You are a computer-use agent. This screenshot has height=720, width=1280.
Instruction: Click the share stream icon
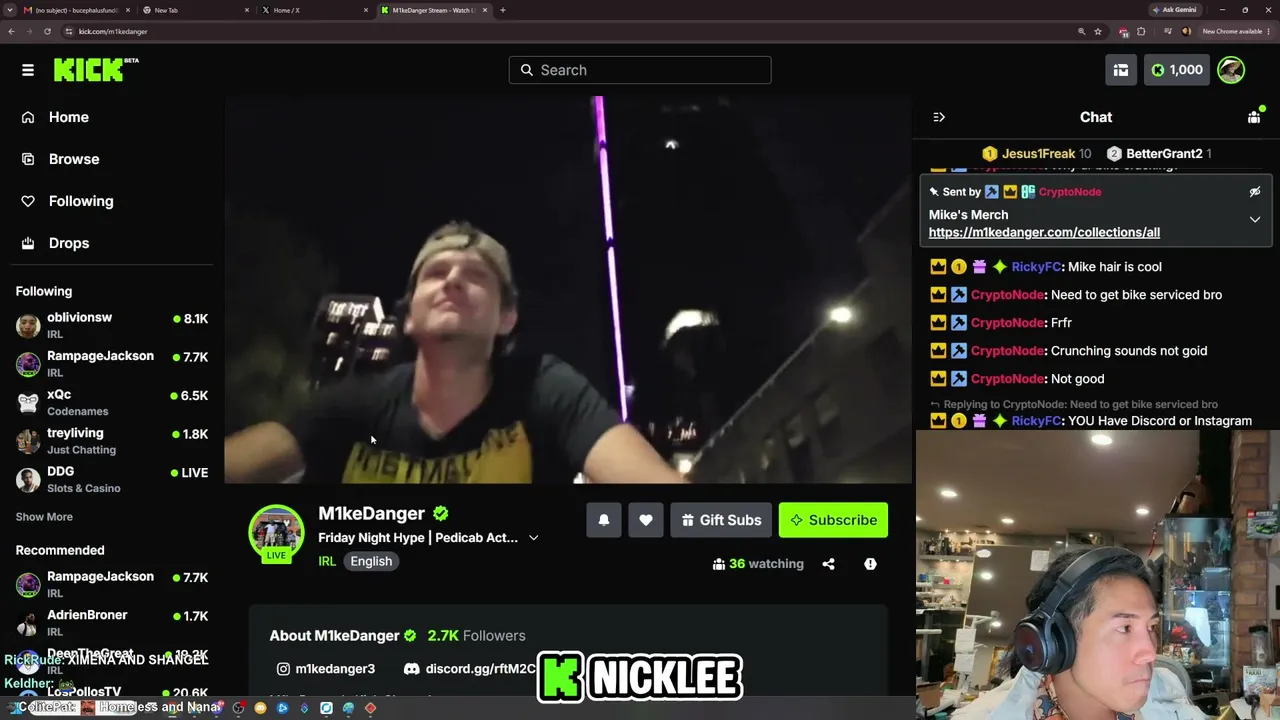[828, 564]
